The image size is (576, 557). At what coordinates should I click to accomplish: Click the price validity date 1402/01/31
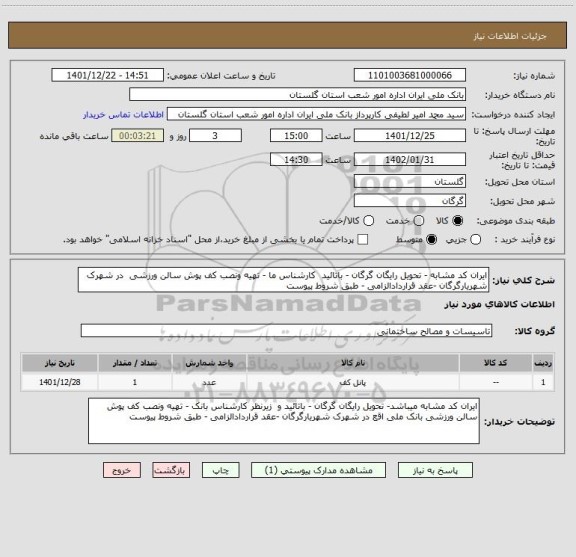[x=410, y=159]
